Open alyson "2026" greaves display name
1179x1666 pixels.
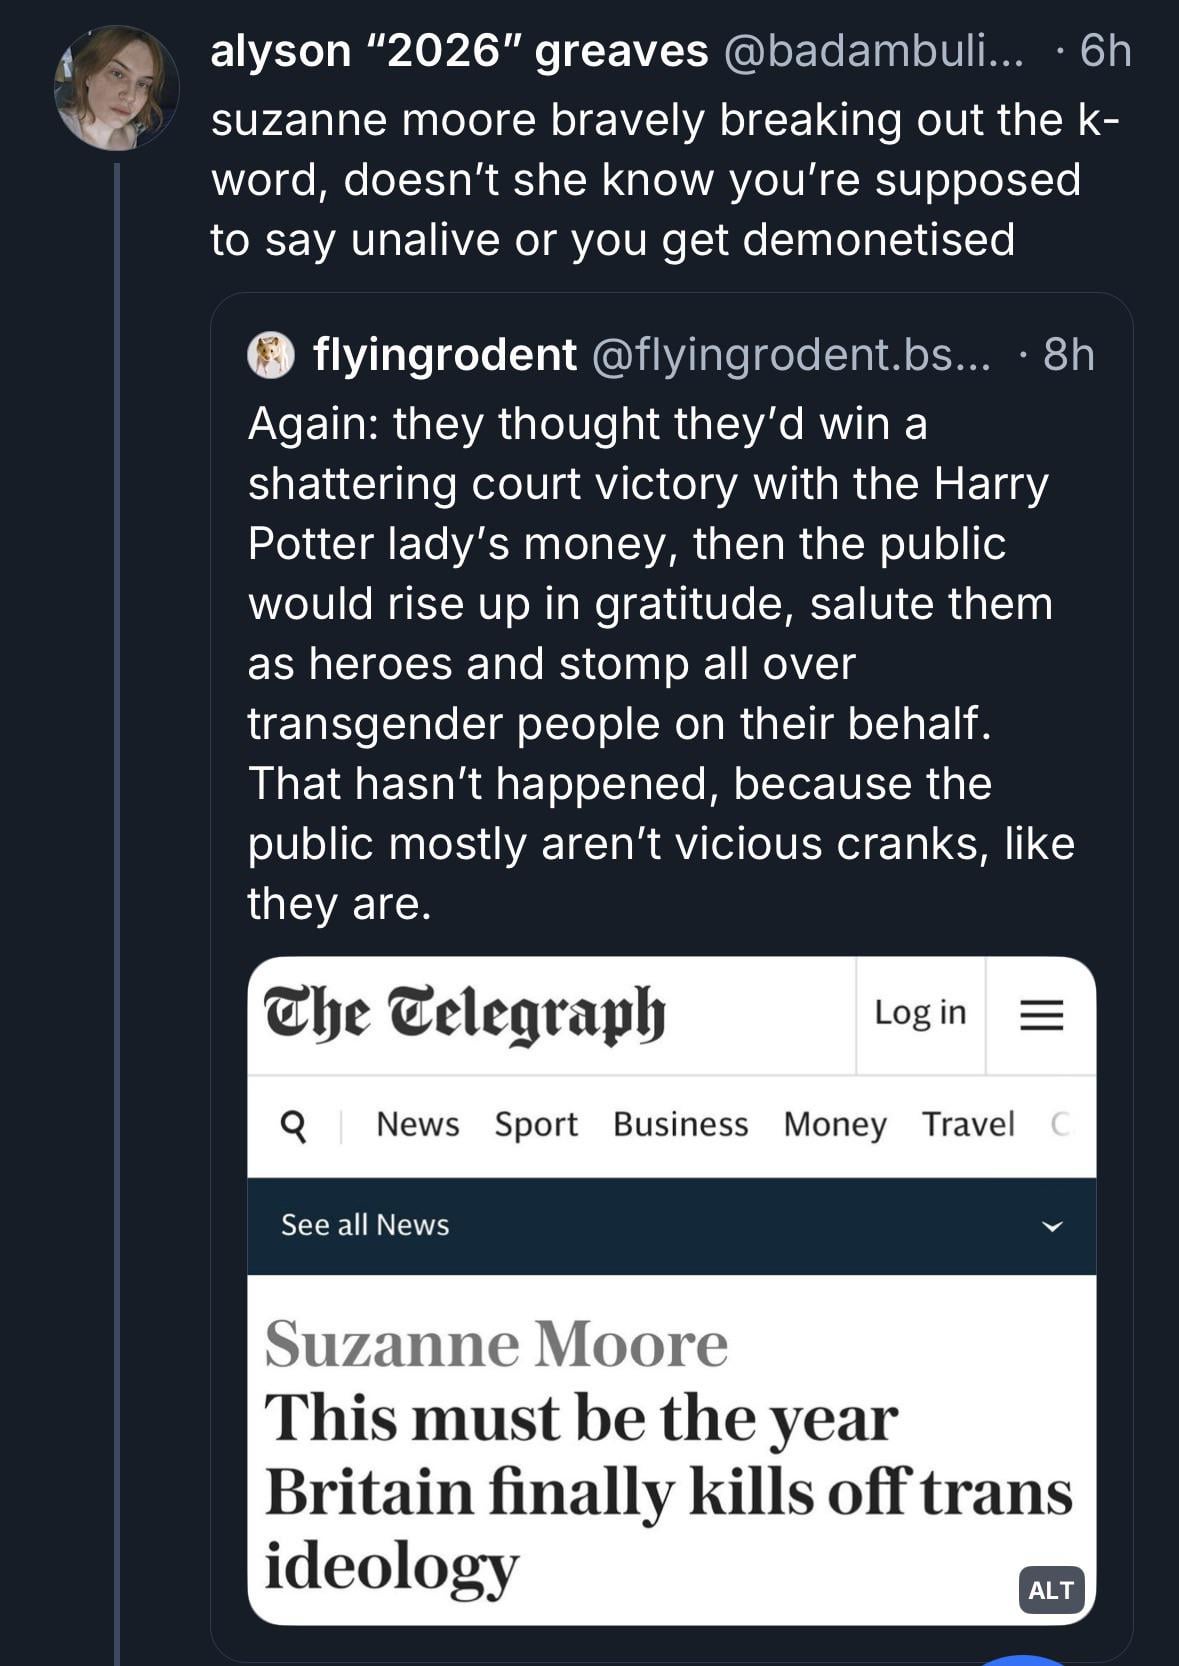click(459, 51)
